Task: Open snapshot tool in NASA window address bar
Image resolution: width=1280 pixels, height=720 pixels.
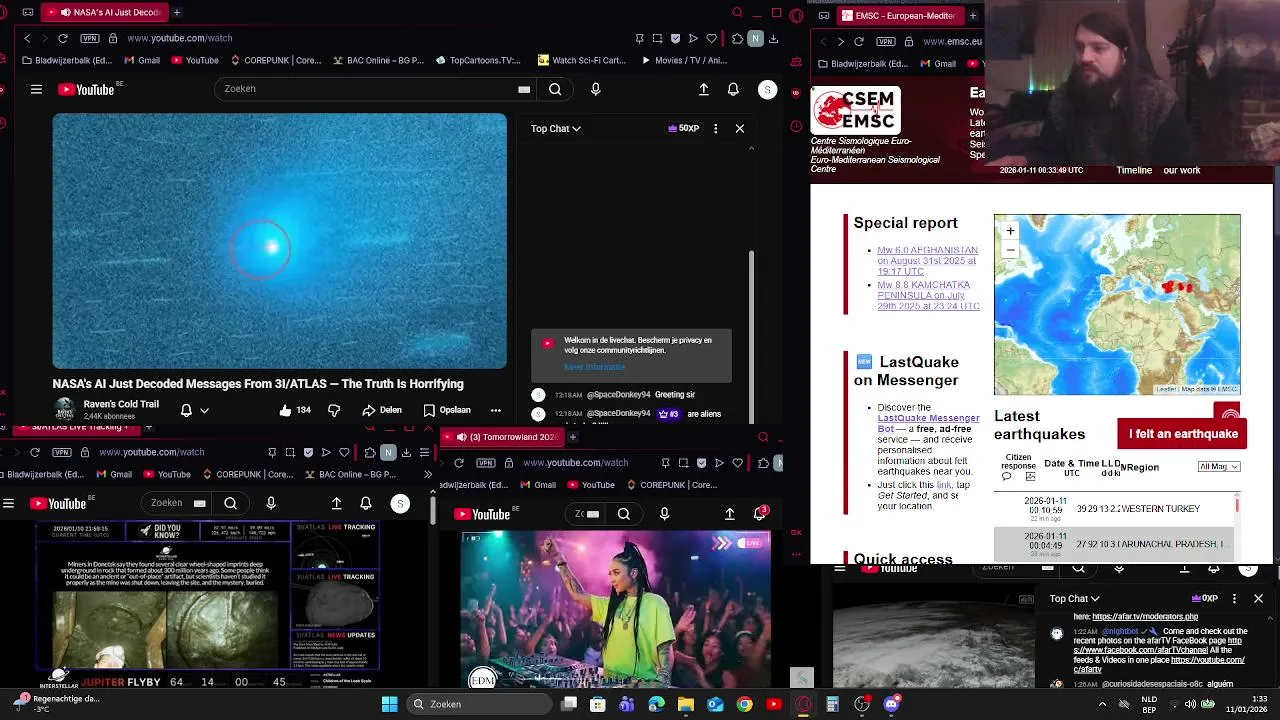Action: 657,38
